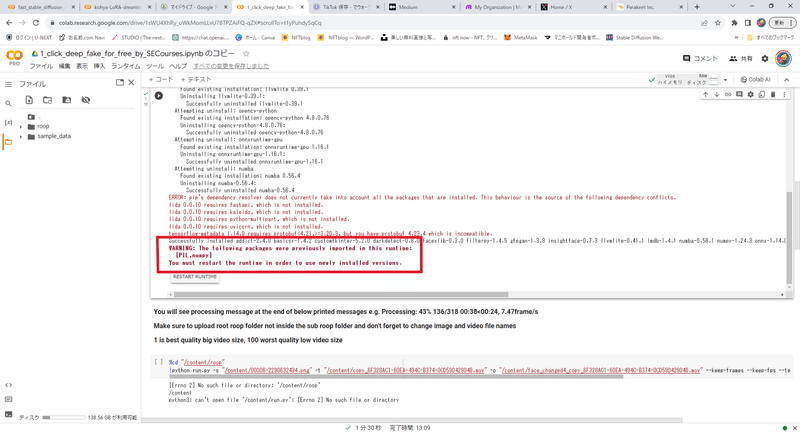Open the 表示 menu
Image resolution: width=800 pixels, height=433 pixels.
(82, 66)
